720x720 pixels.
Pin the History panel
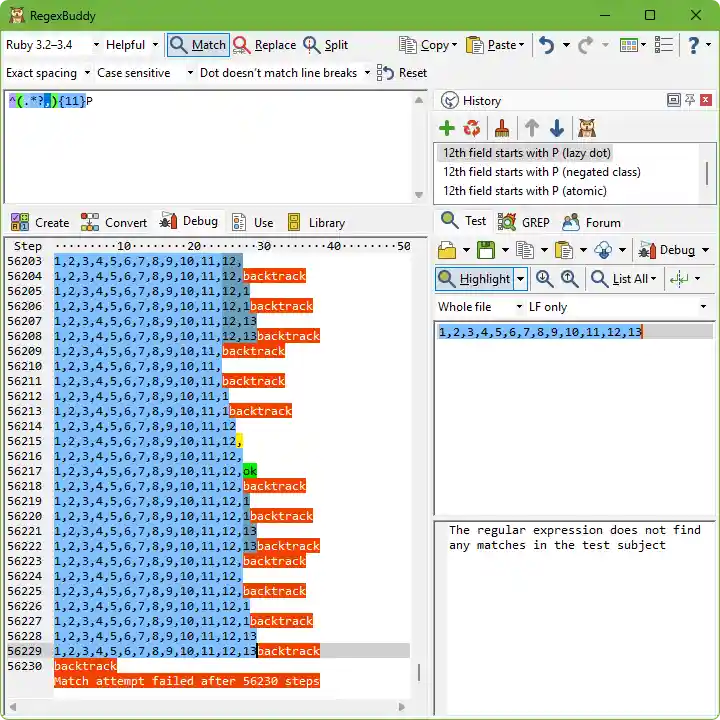[x=690, y=100]
